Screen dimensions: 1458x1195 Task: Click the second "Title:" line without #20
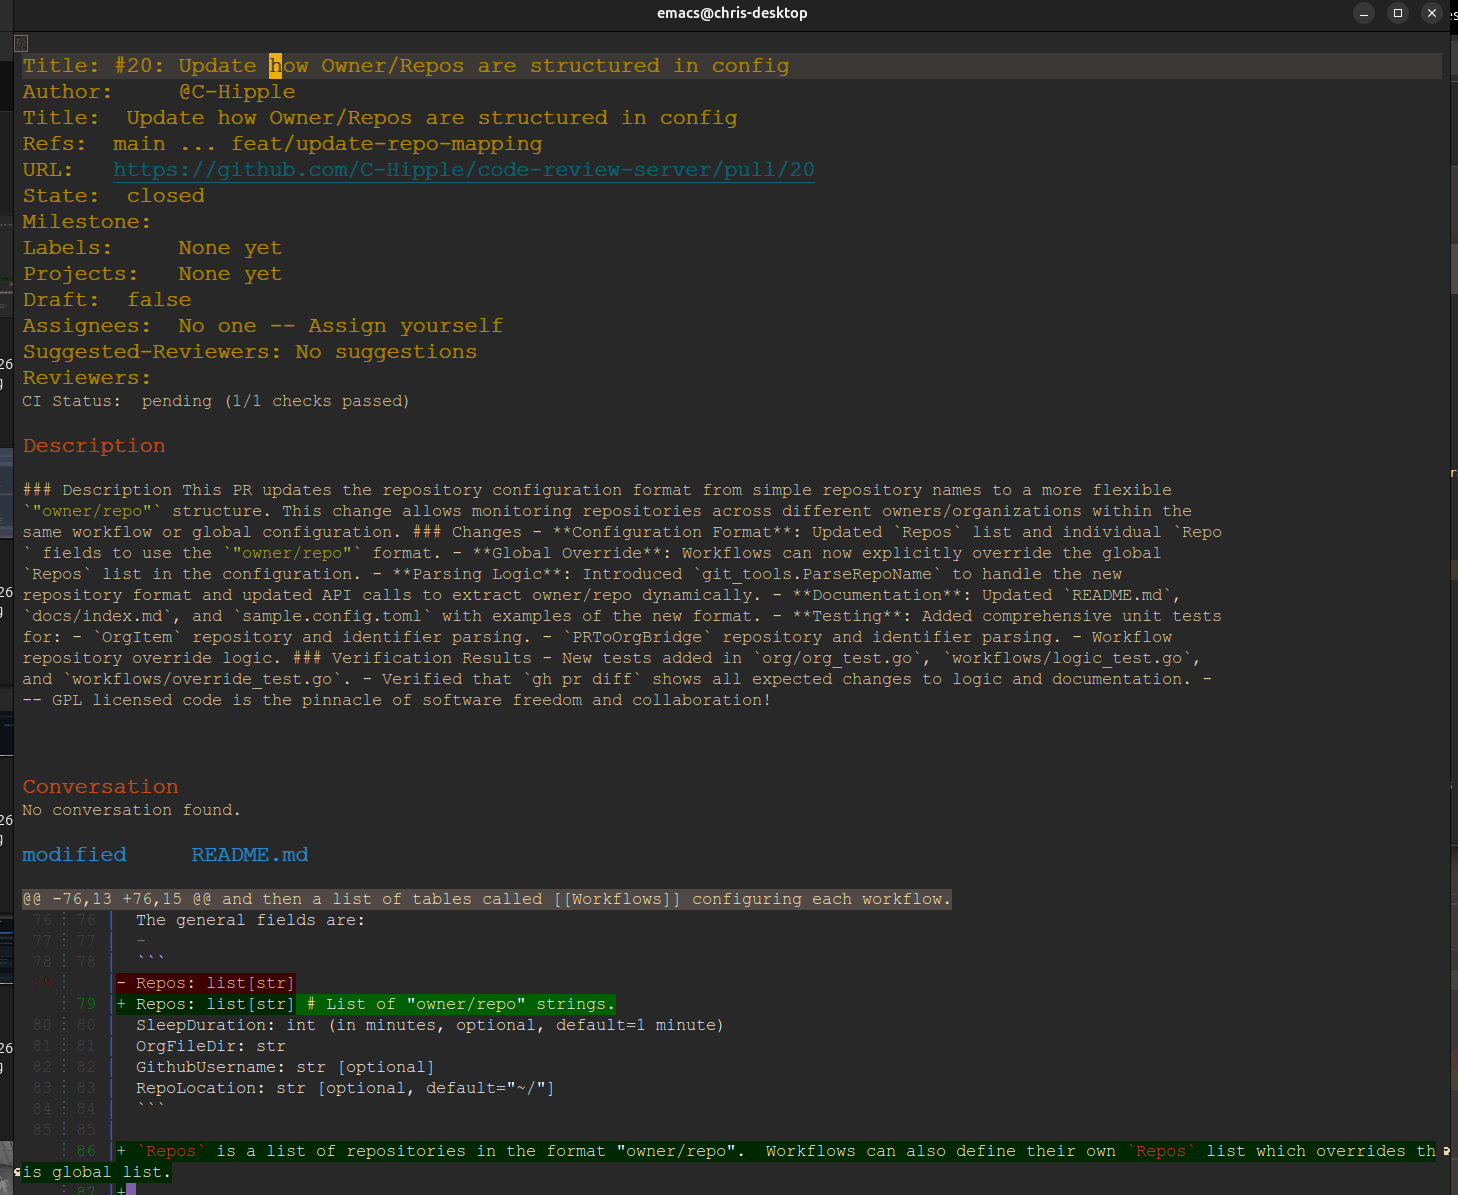click(380, 118)
